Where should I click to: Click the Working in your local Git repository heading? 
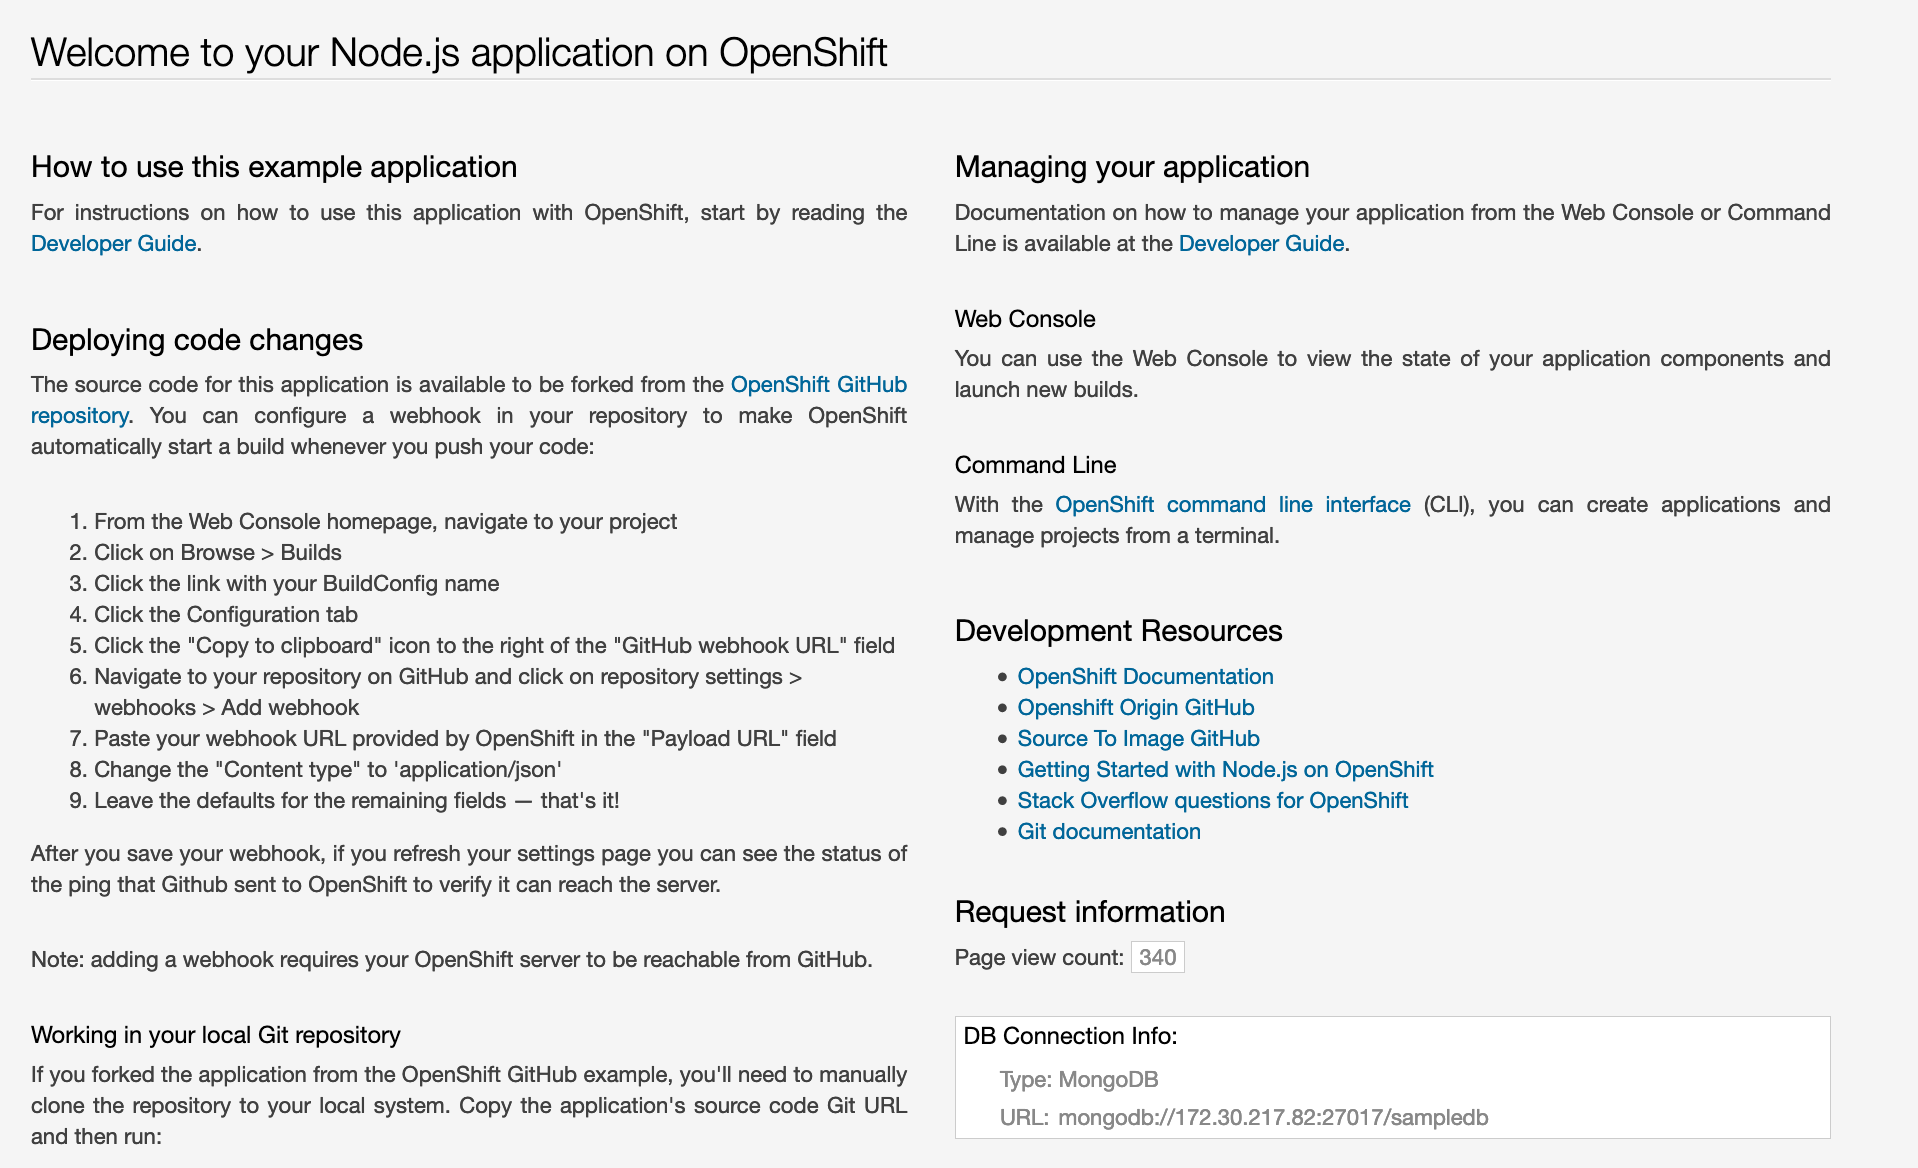pyautogui.click(x=216, y=1034)
